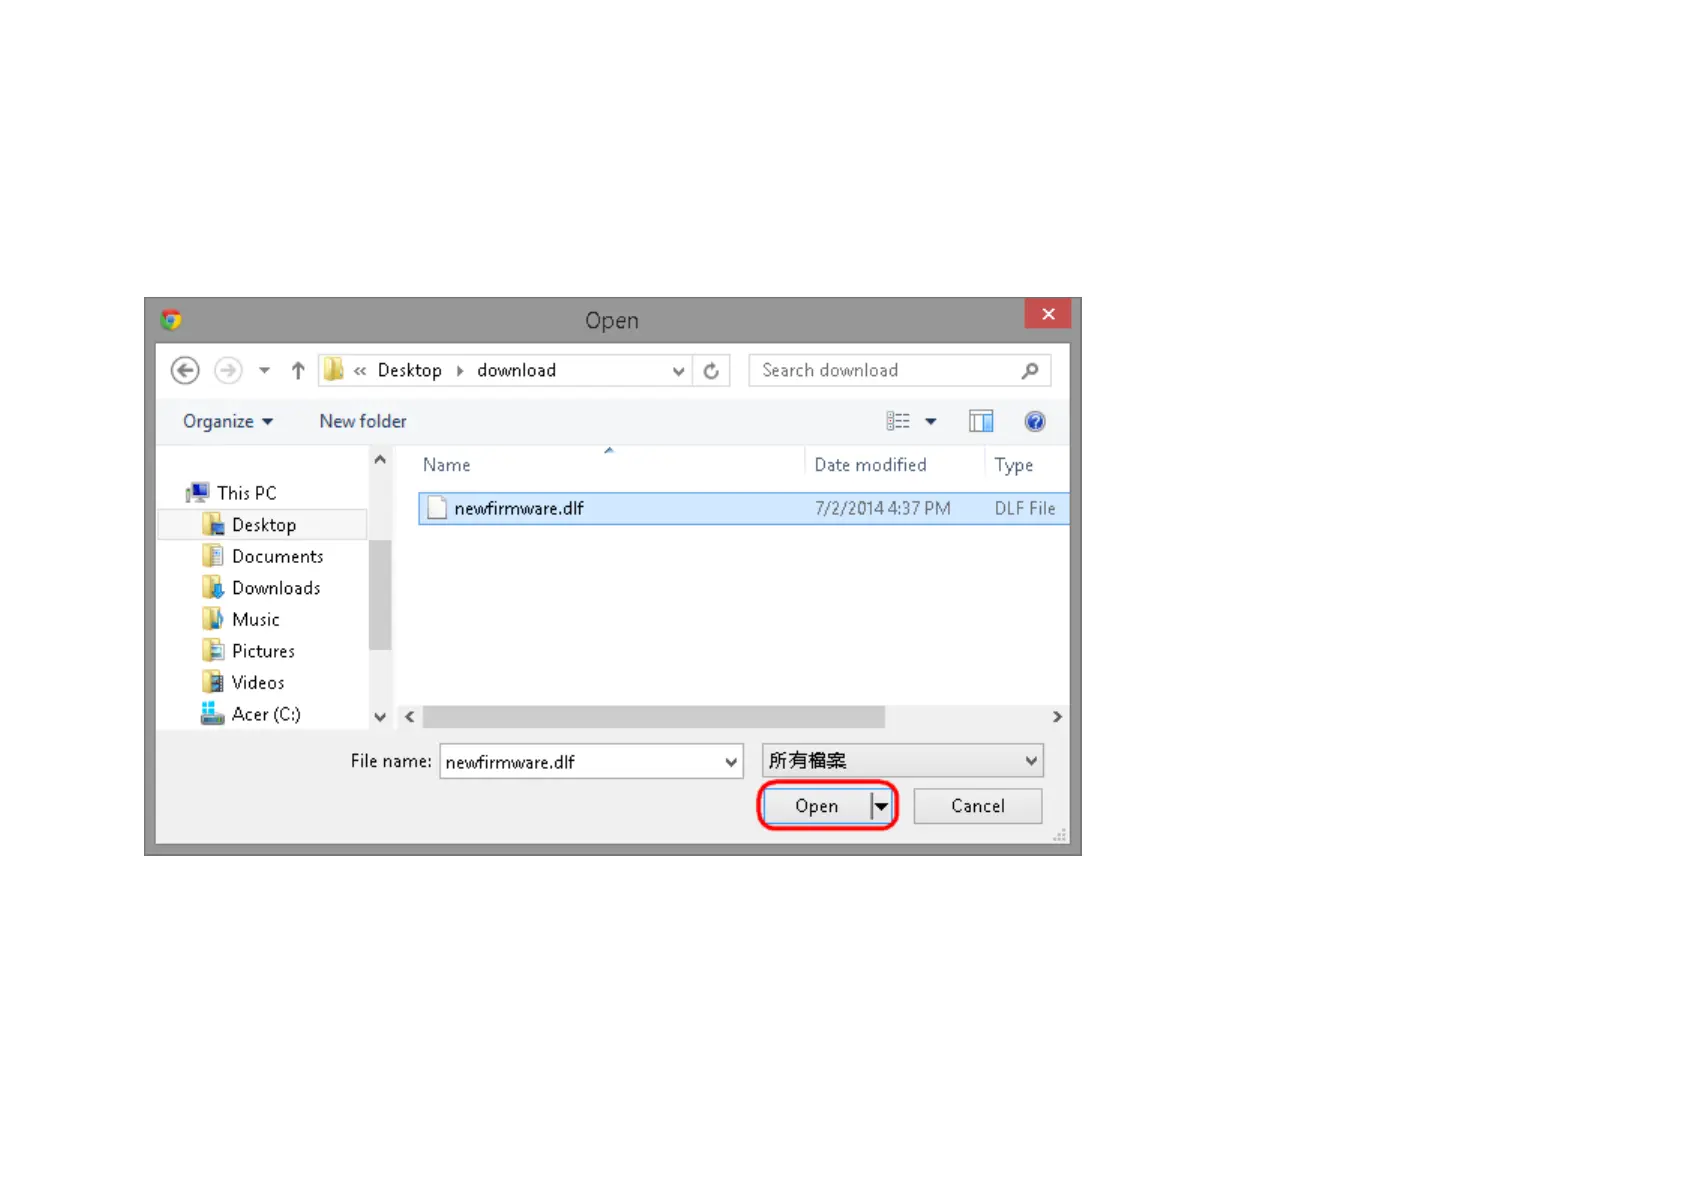Click navigation pane scroll up arrow
Image resolution: width=1684 pixels, height=1191 pixels.
tap(380, 460)
